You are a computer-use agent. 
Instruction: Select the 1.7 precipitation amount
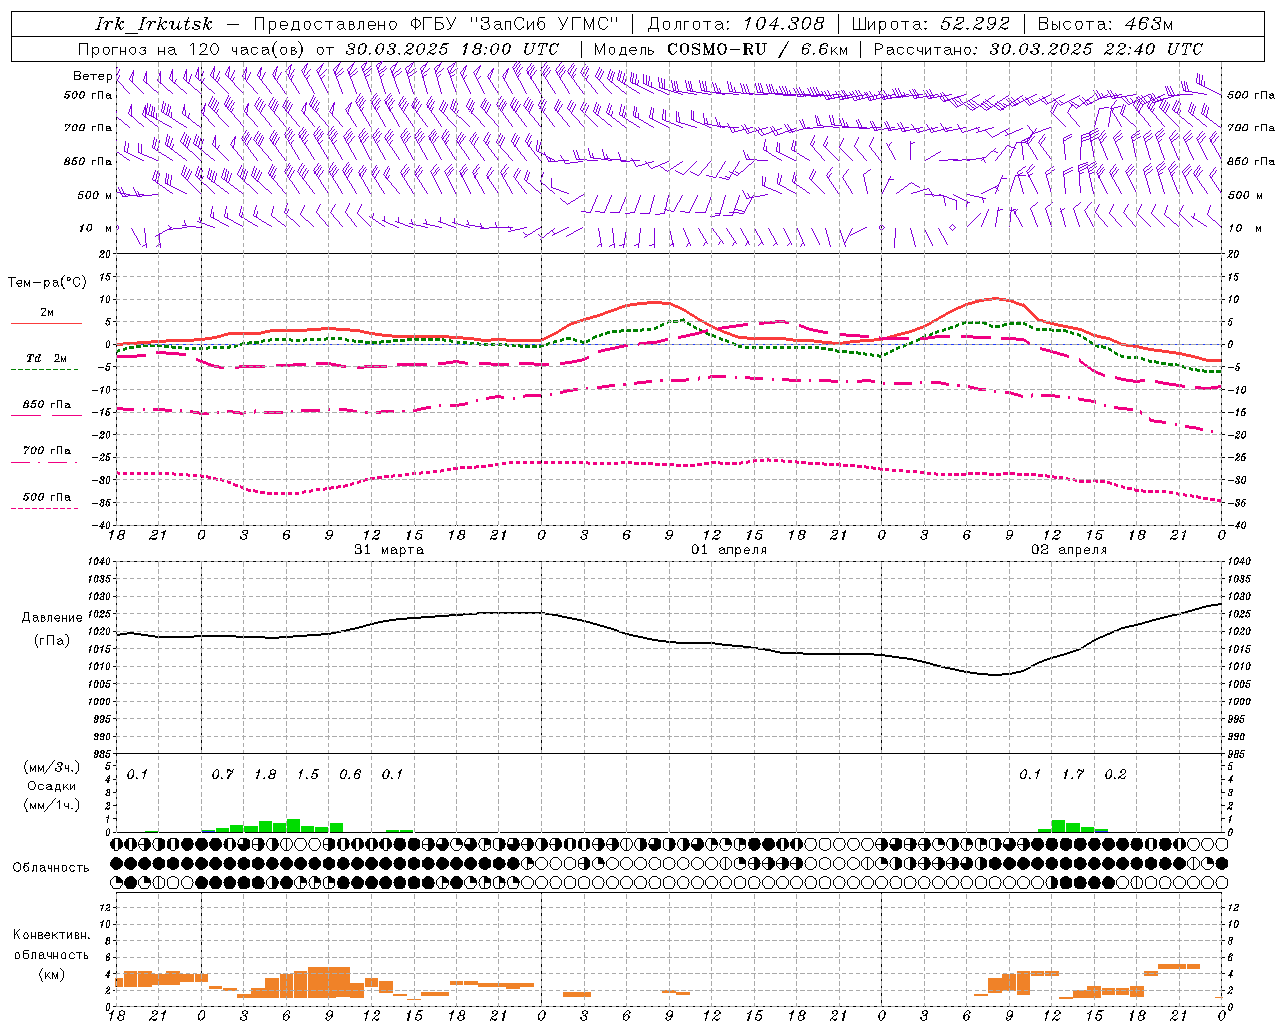coord(1073,775)
